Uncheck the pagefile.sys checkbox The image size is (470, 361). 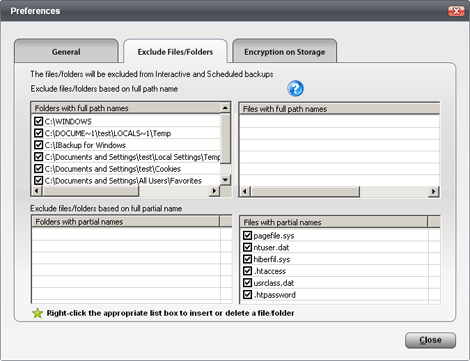click(247, 235)
